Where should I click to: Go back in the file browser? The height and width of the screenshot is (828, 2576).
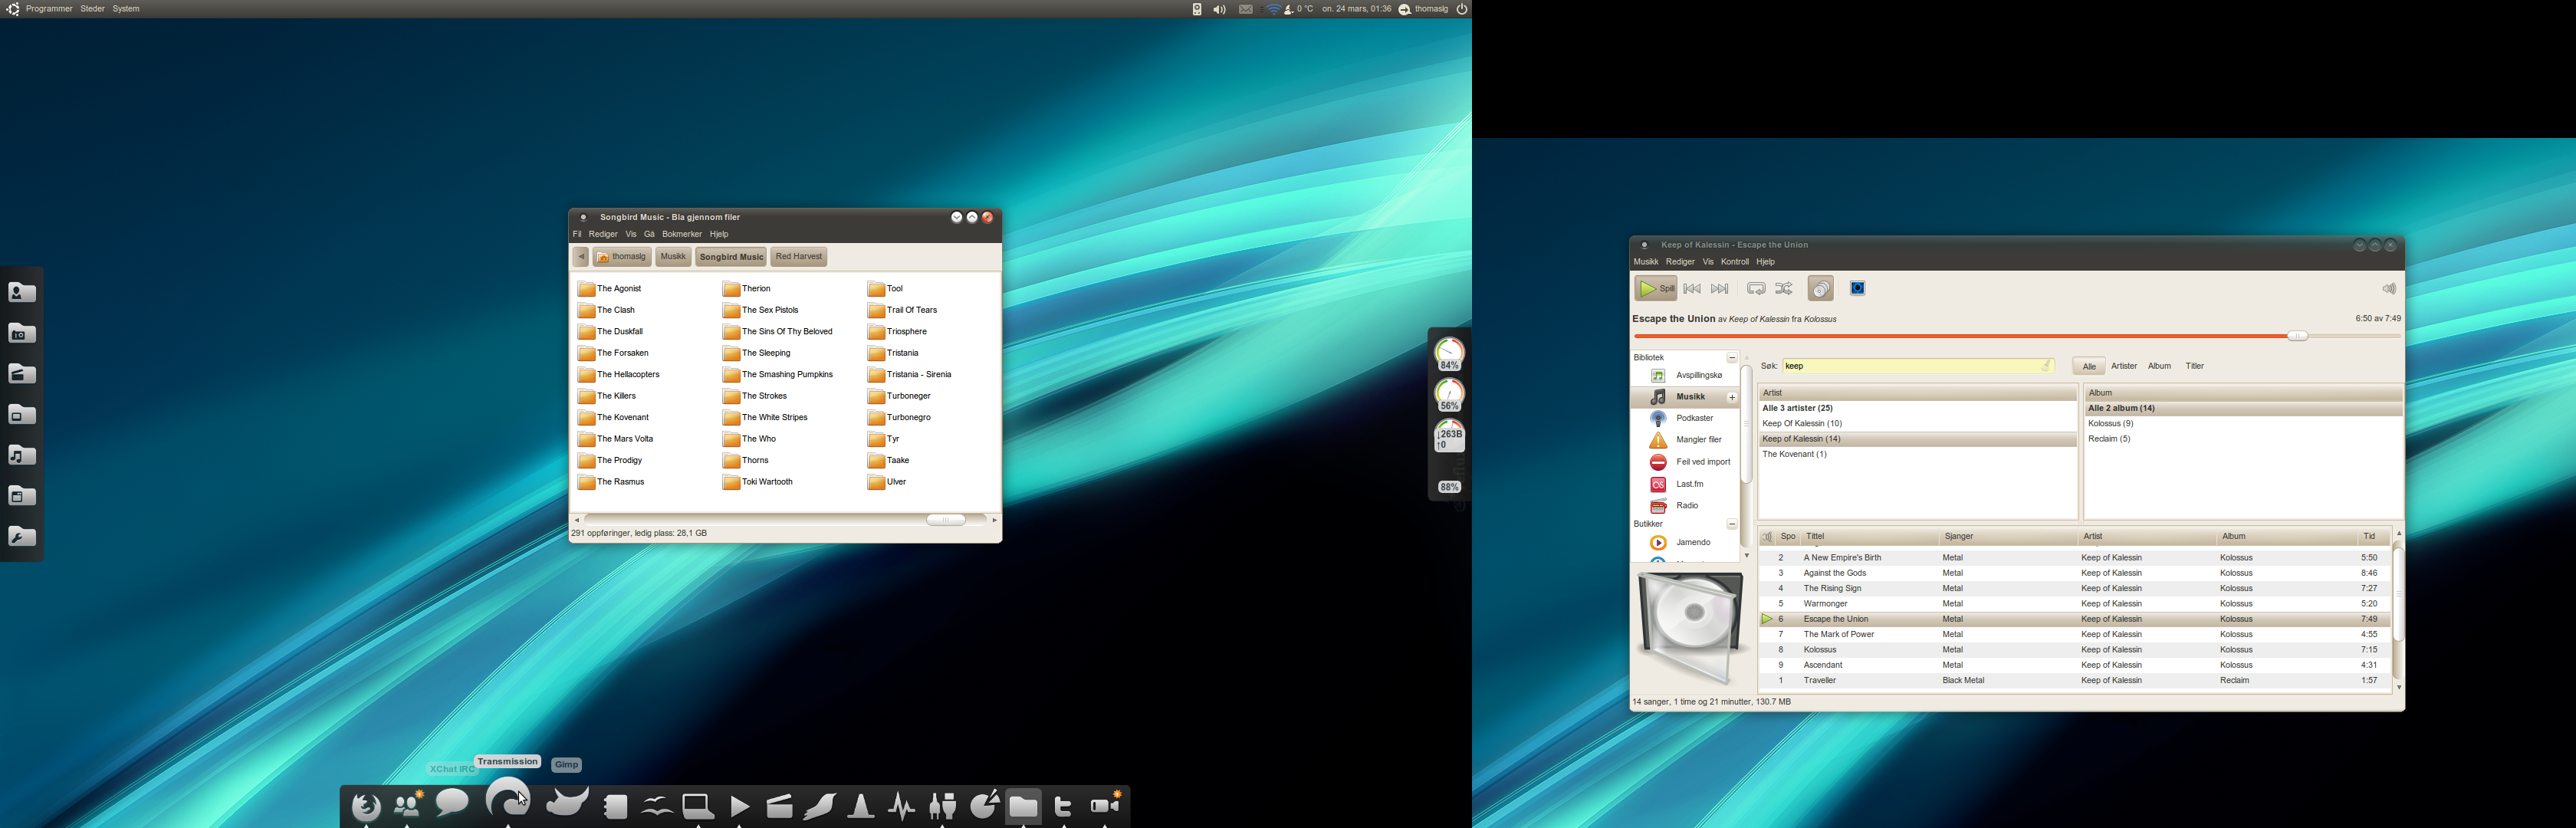tap(581, 257)
